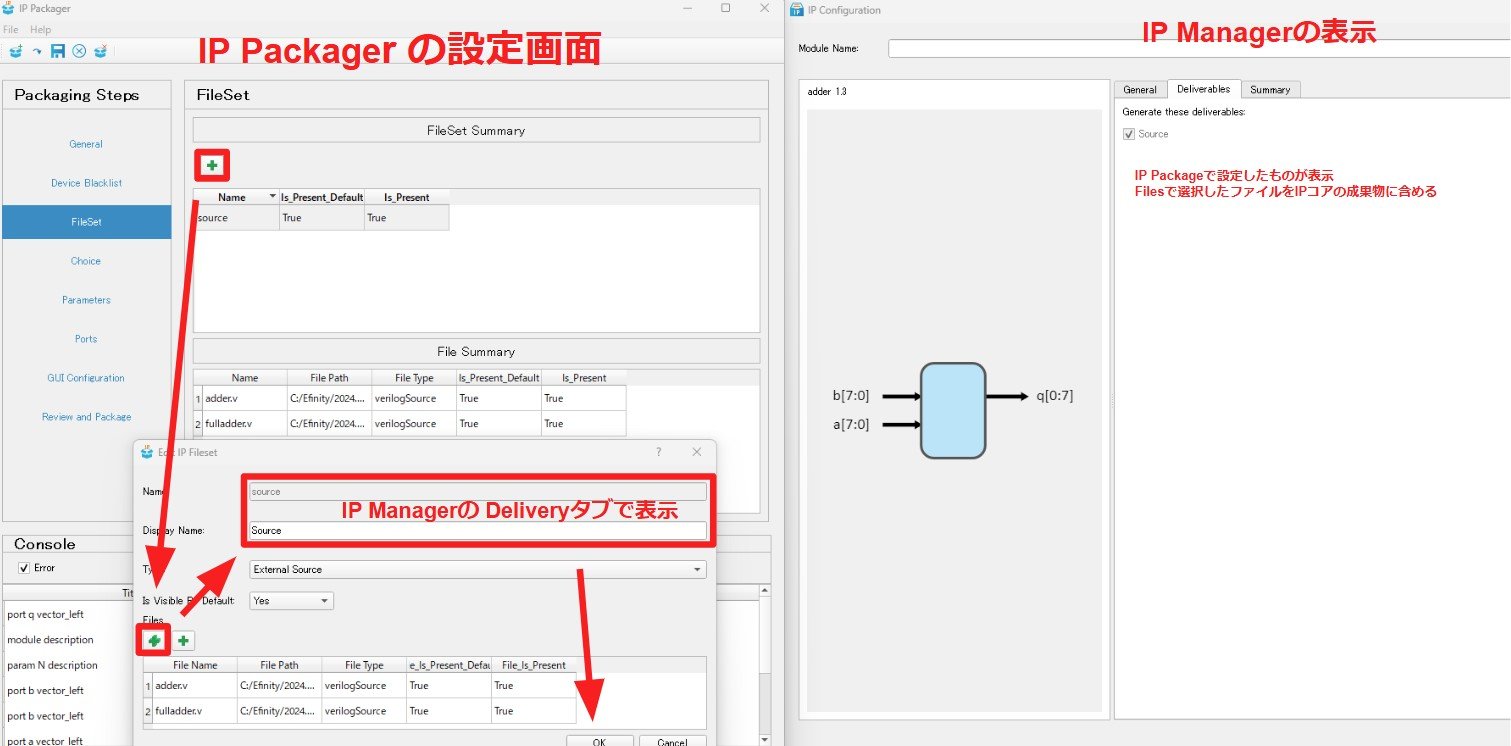Screen dimensions: 1511x746
Task: Select fulladder.v row in Edit IP Fileset dialog
Action: 360,711
